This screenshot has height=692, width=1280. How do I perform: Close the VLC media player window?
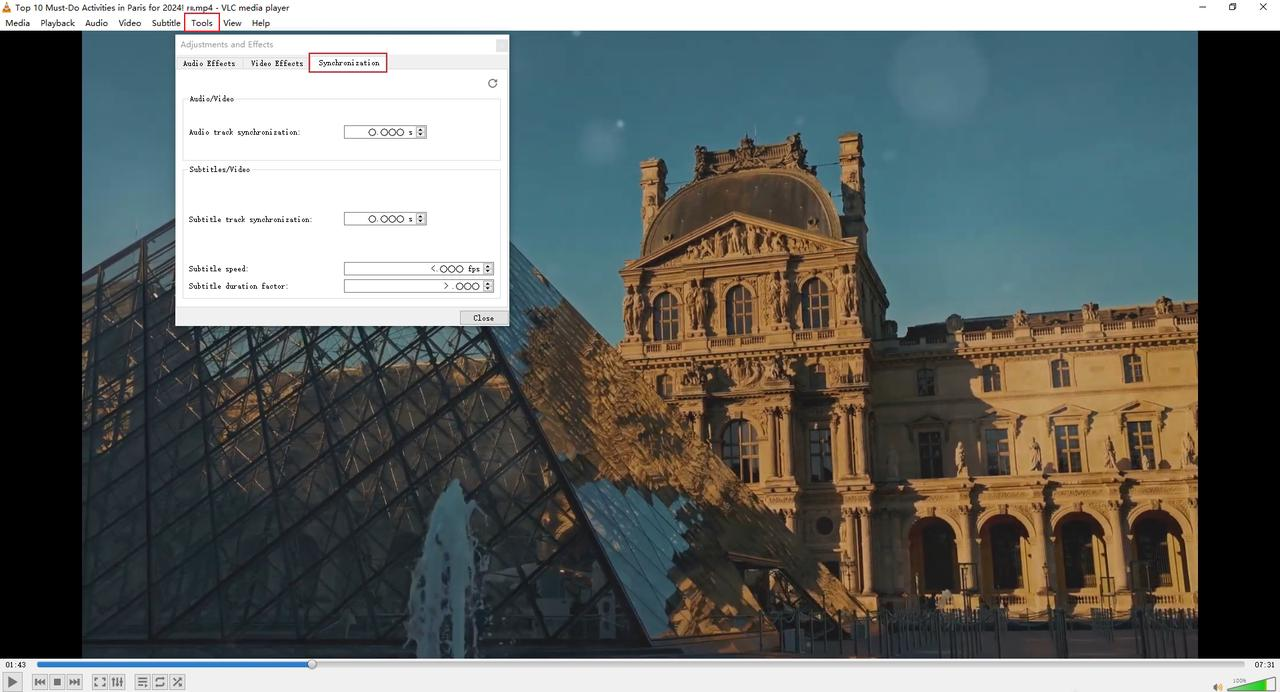(1263, 7)
